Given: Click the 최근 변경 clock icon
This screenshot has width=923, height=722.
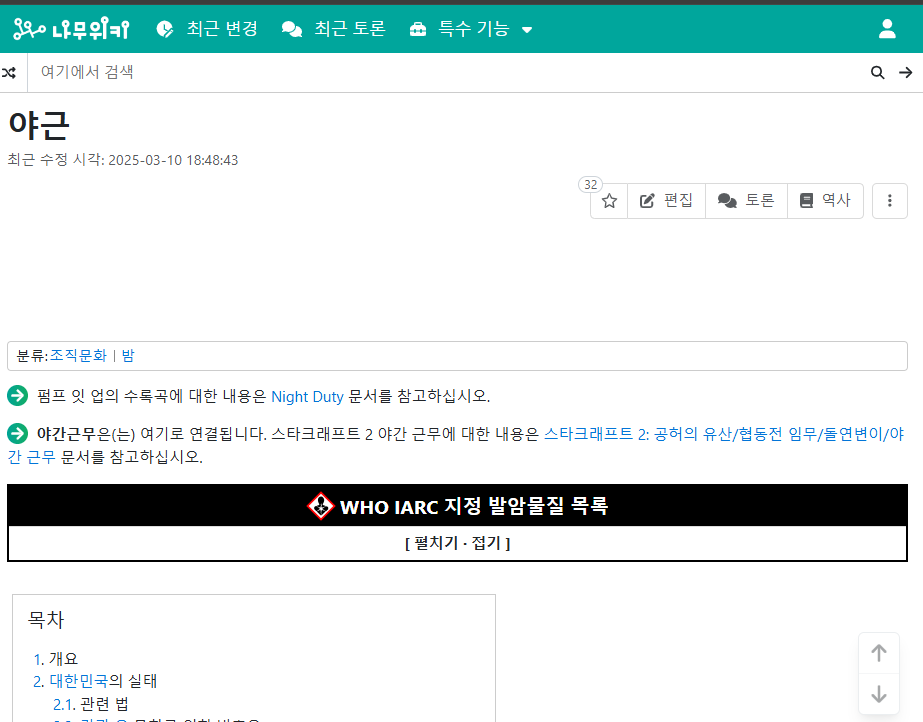Looking at the screenshot, I should [x=165, y=29].
